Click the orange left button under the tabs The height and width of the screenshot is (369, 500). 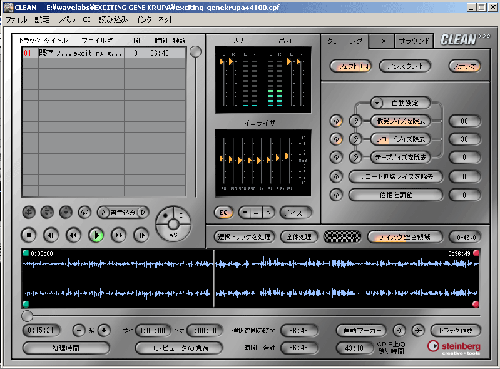point(350,66)
